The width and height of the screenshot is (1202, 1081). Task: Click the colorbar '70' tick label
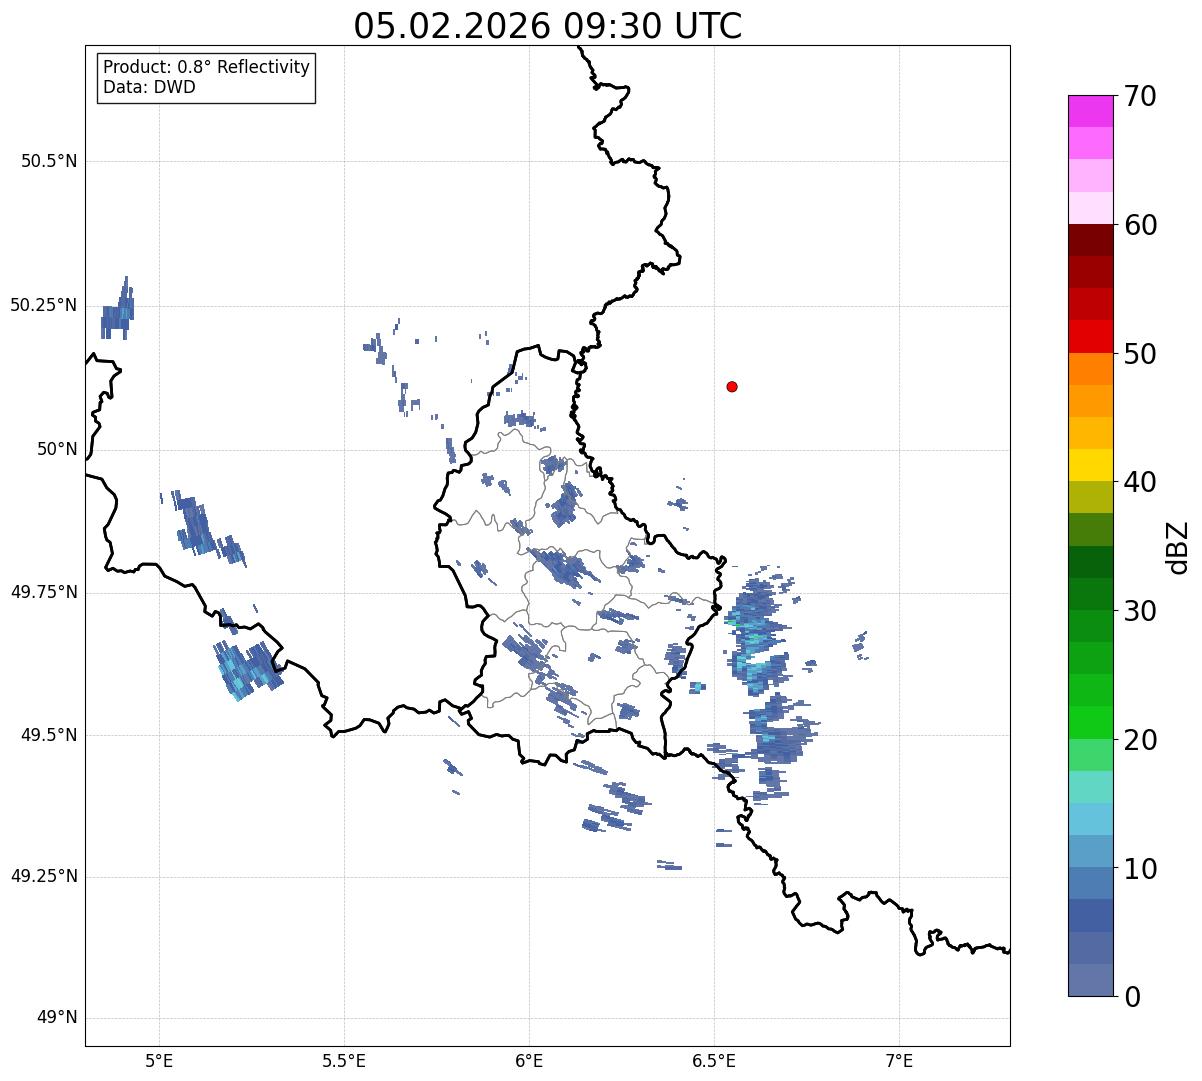1140,96
